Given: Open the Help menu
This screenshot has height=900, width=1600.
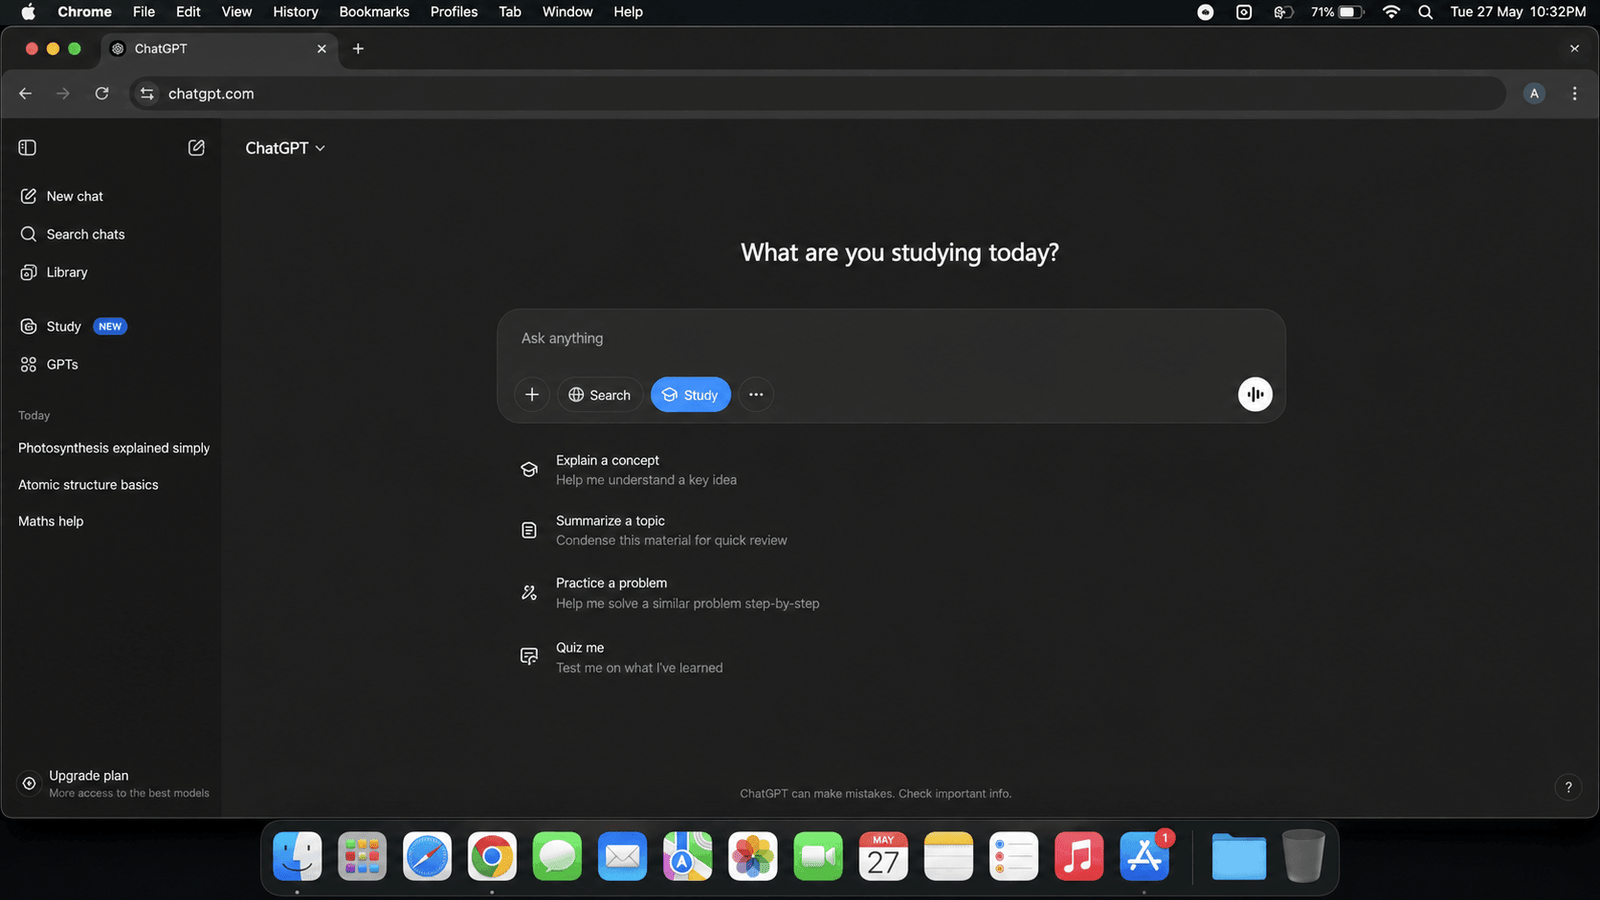Looking at the screenshot, I should click(x=628, y=12).
